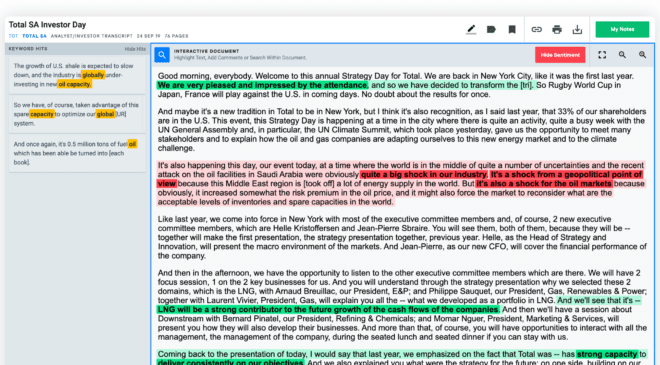Open My Notes panel
The width and height of the screenshot is (660, 365).
(622, 29)
